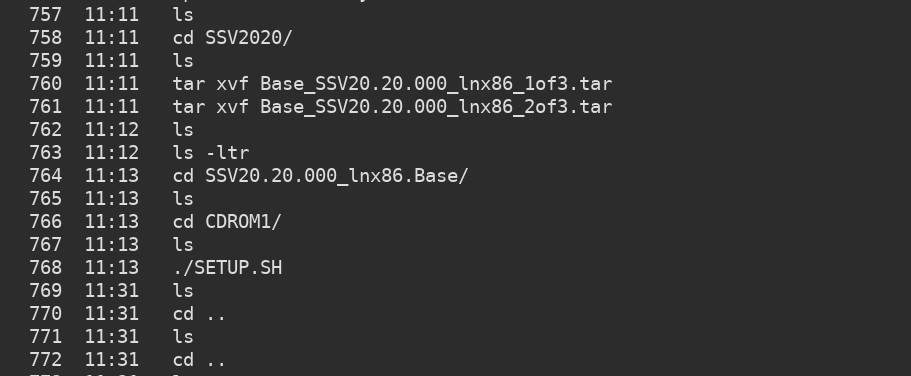Click the 'ls' command on line 765

(183, 199)
